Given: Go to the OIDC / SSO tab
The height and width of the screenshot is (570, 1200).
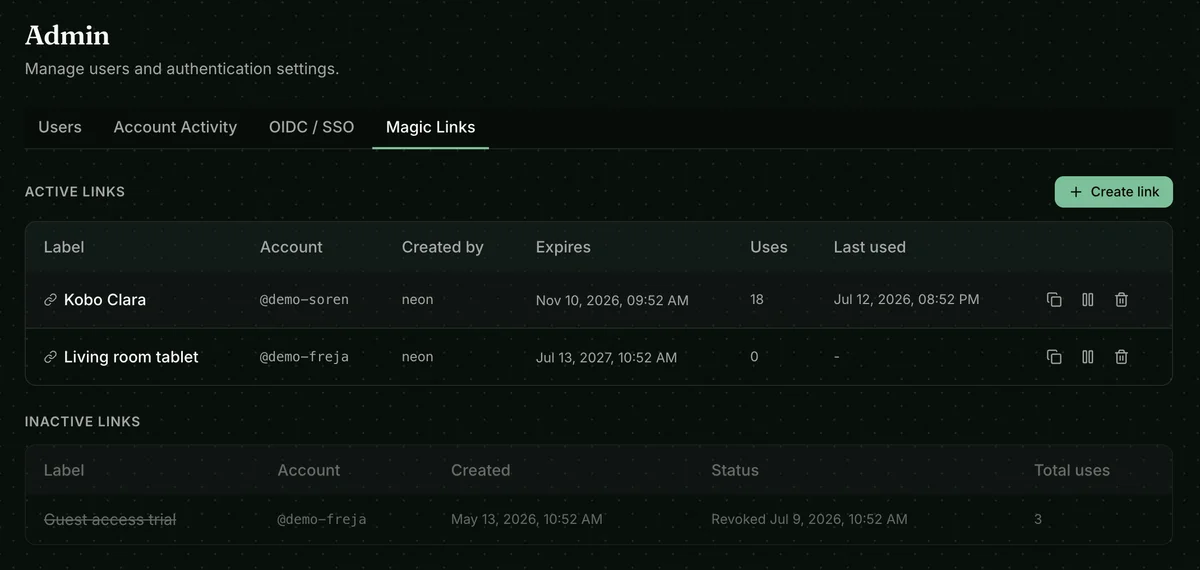Looking at the screenshot, I should (311, 127).
